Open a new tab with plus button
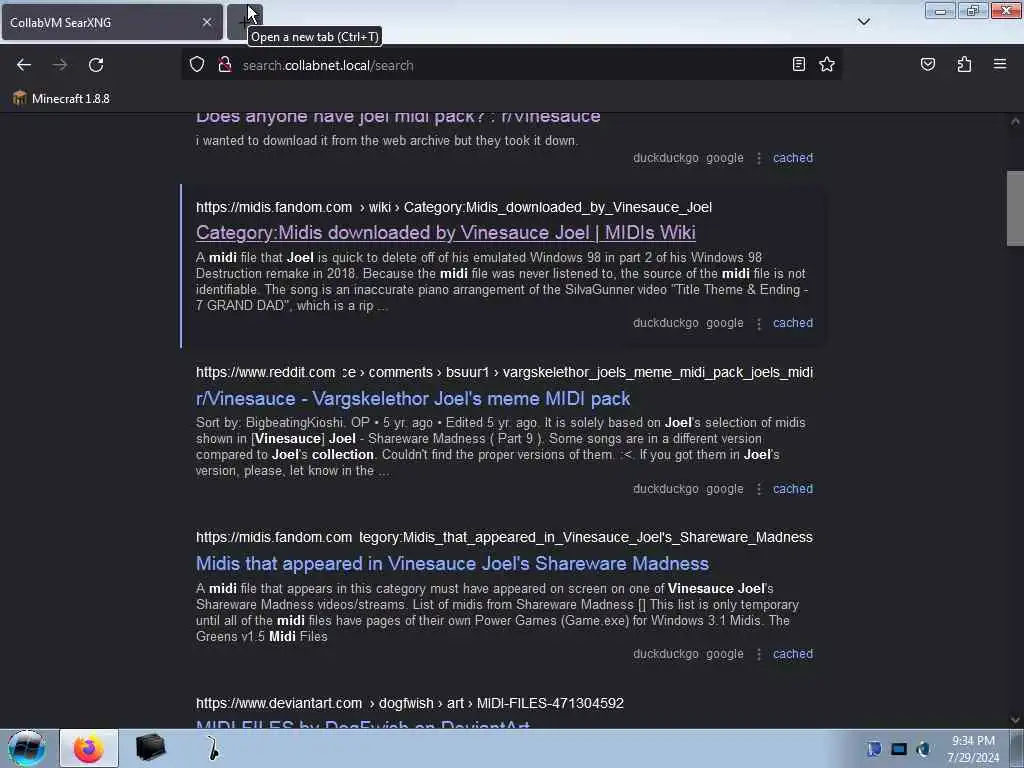Viewport: 1024px width, 768px height. coord(244,22)
